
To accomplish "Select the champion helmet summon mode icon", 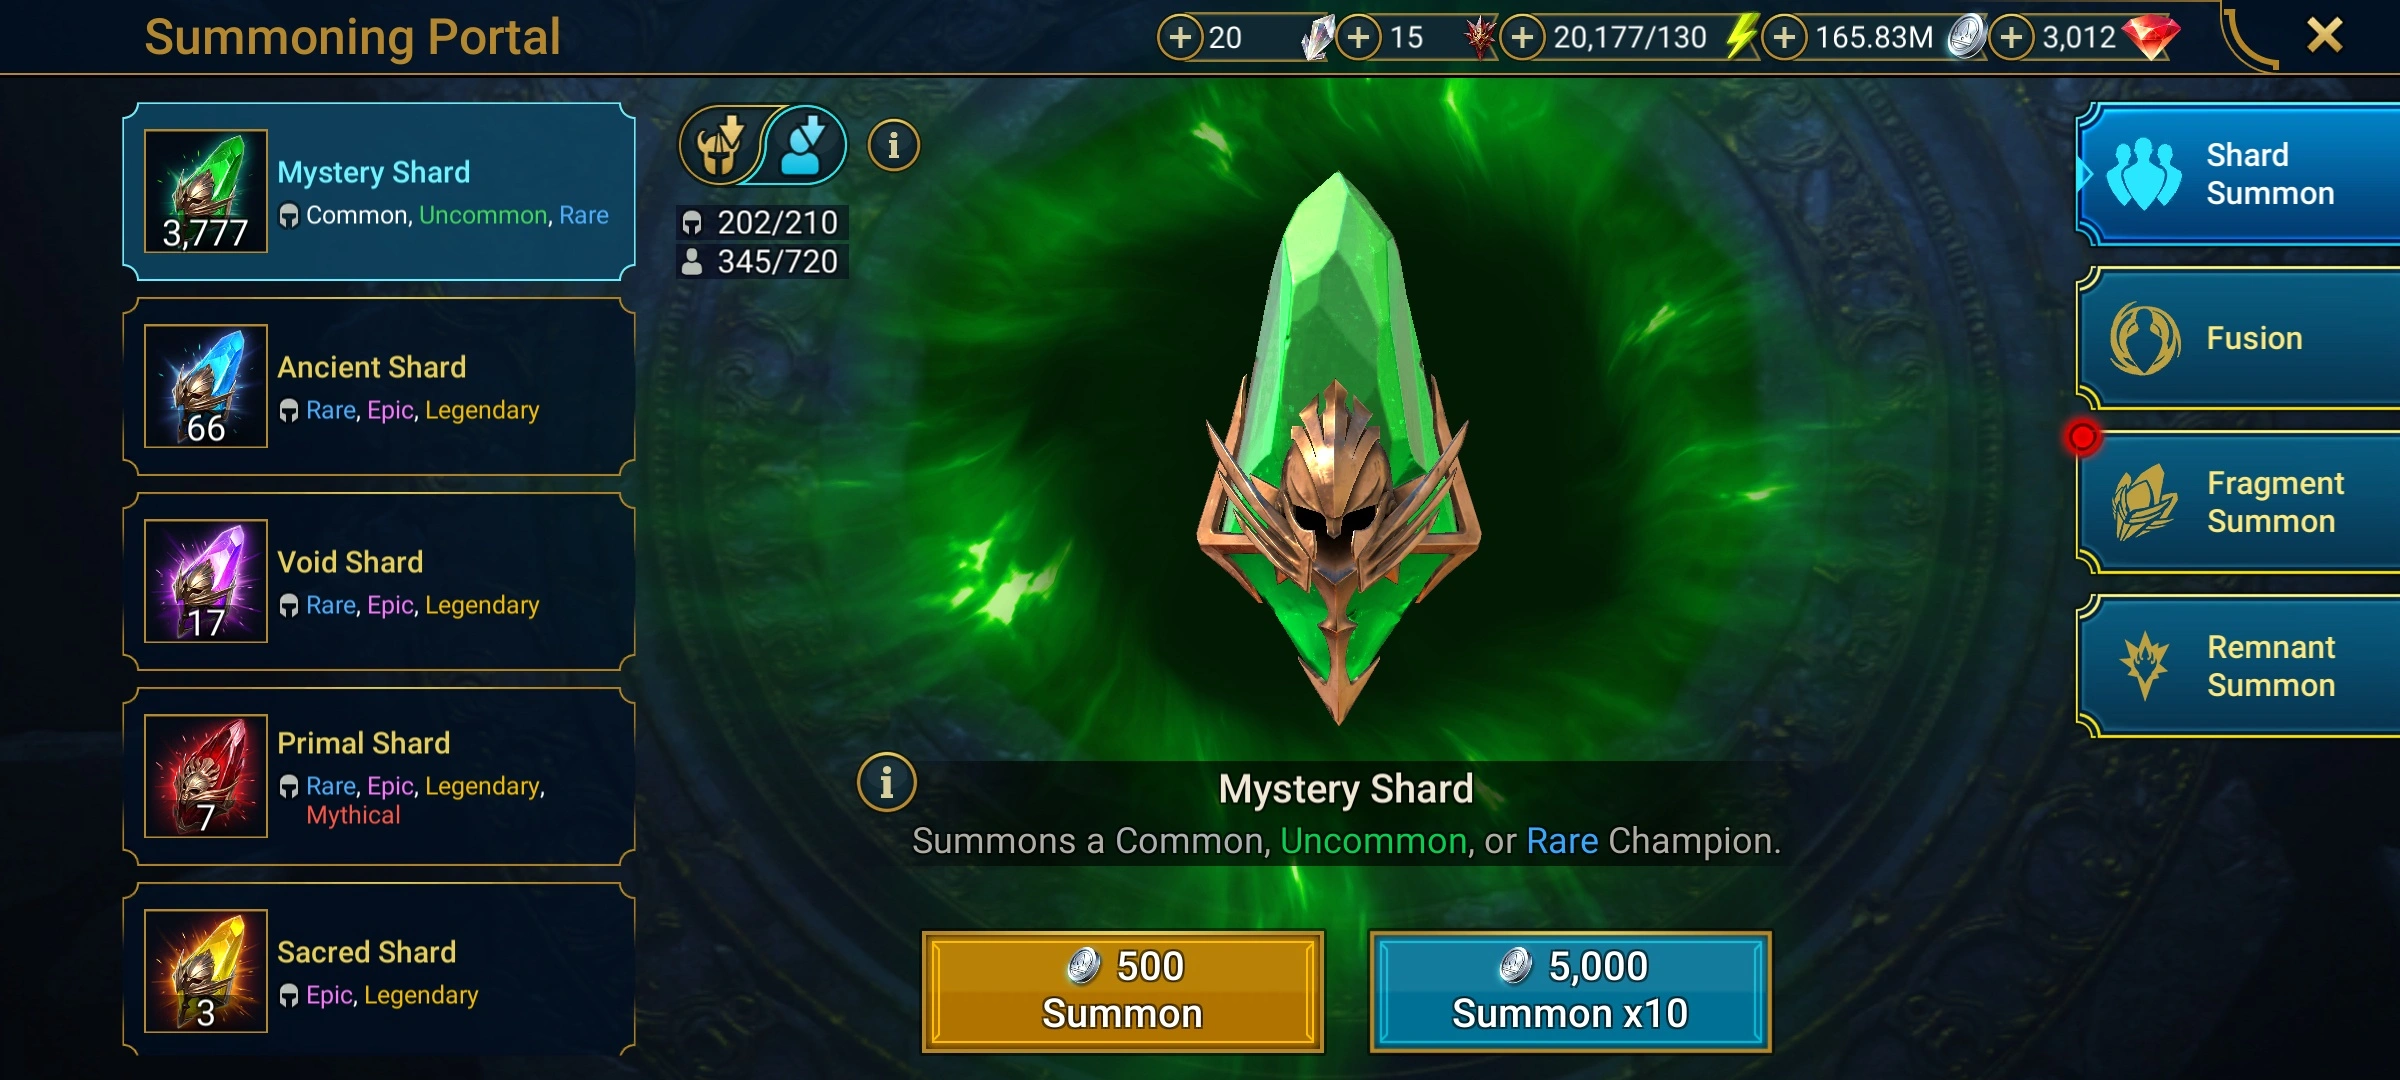I will (720, 146).
